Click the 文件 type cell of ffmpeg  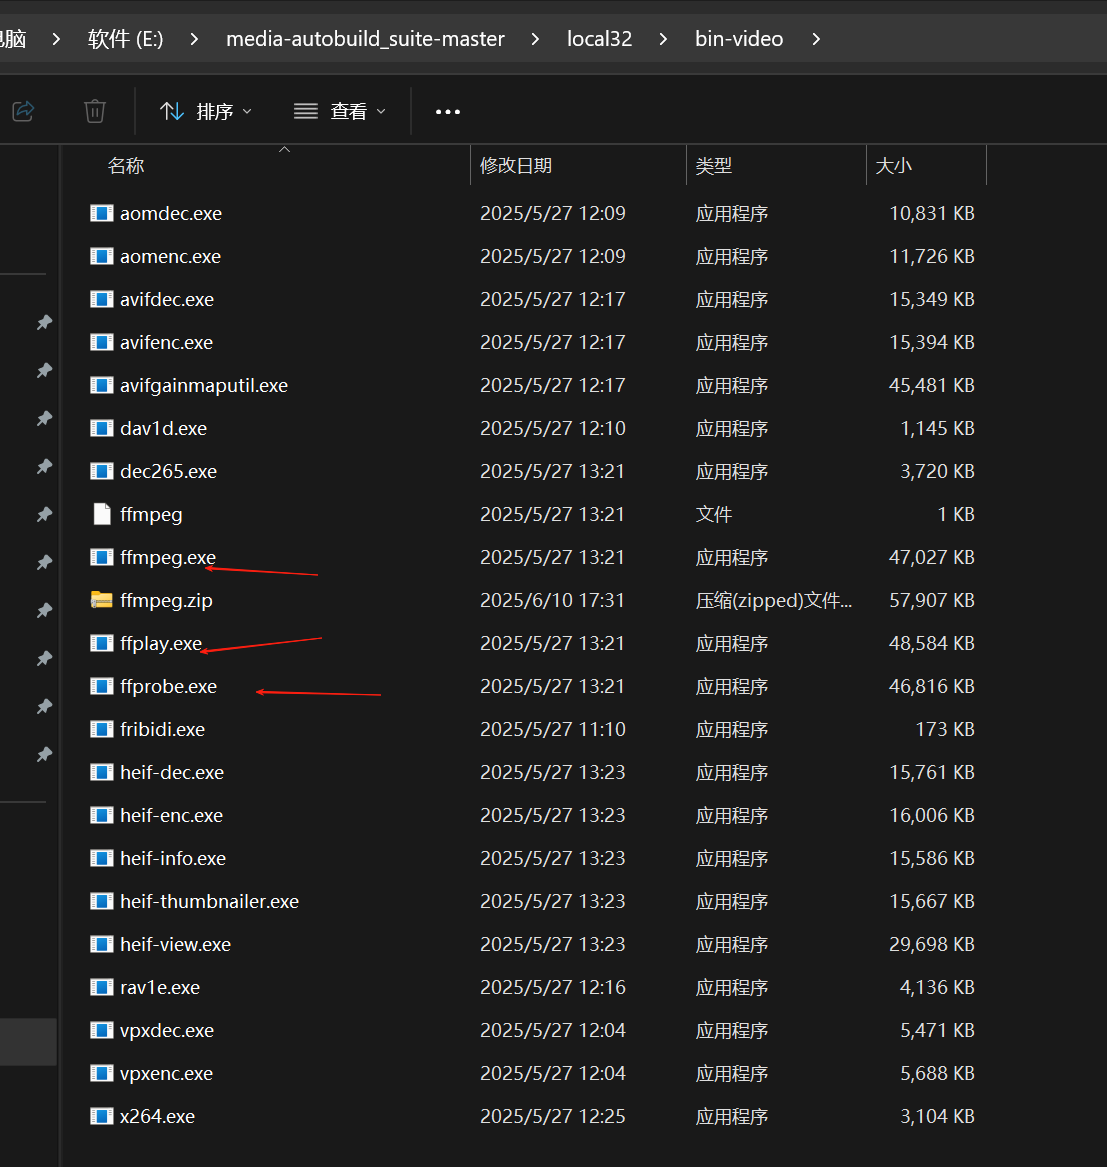point(714,514)
